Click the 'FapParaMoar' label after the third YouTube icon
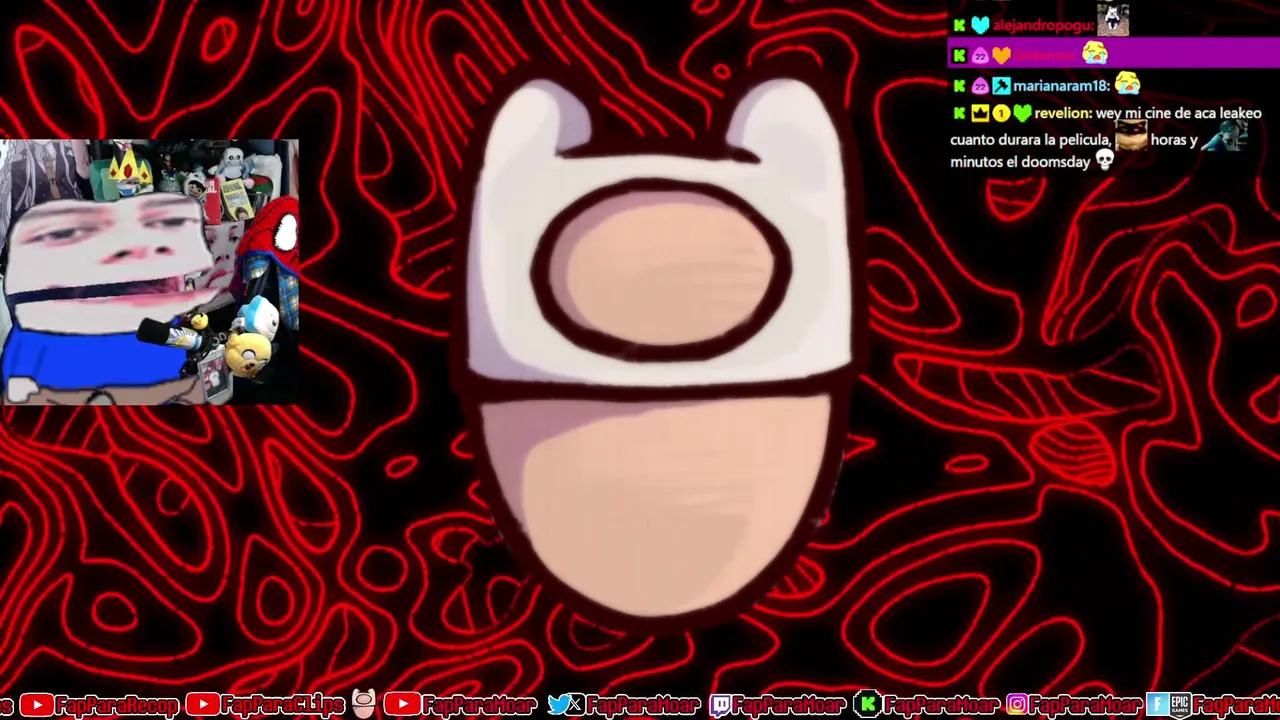The image size is (1280, 720). pyautogui.click(x=480, y=706)
